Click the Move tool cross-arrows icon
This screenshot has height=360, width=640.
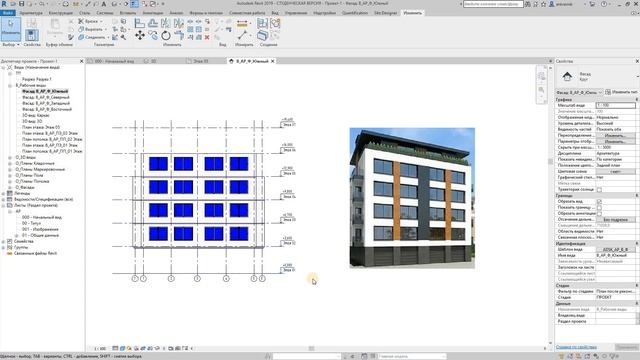click(140, 36)
